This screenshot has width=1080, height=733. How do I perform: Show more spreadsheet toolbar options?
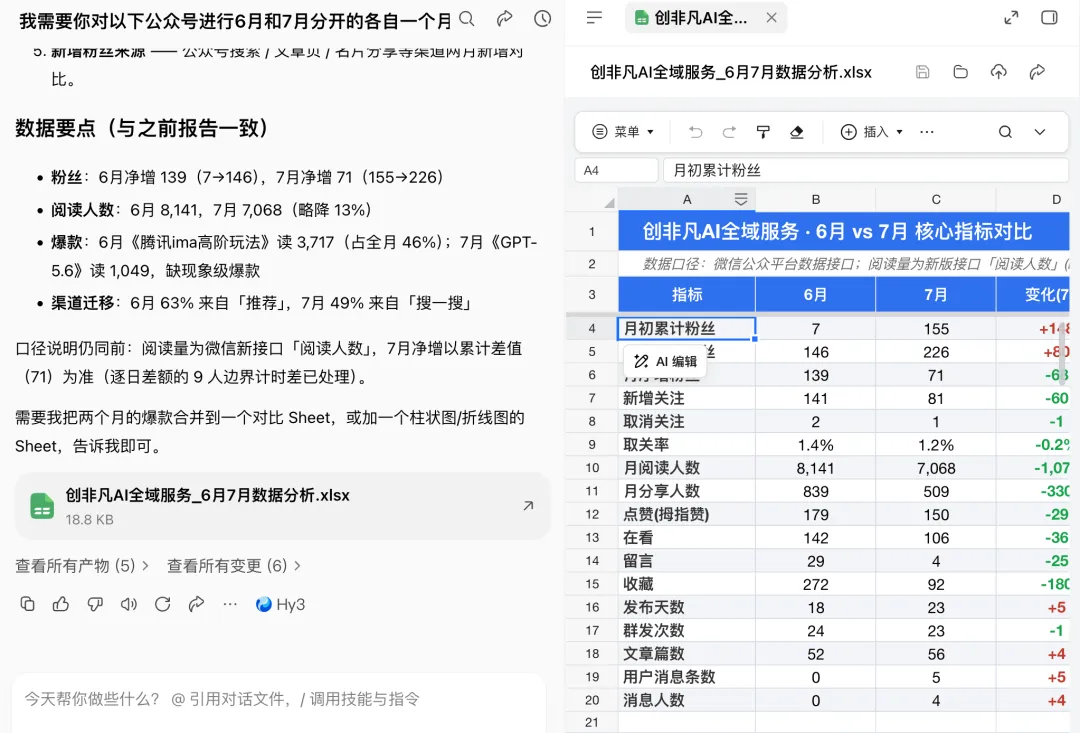coord(926,132)
